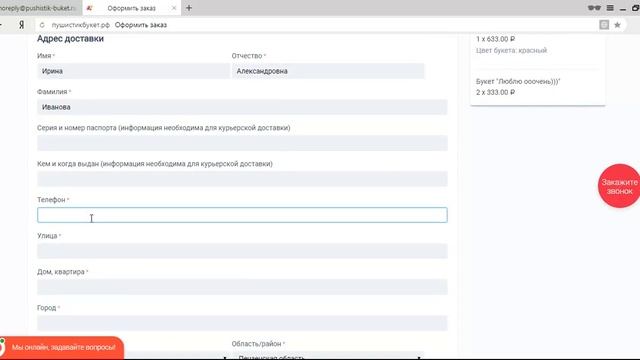Open the browser hamburger menu
The width and height of the screenshot is (640, 360).
coord(610,8)
